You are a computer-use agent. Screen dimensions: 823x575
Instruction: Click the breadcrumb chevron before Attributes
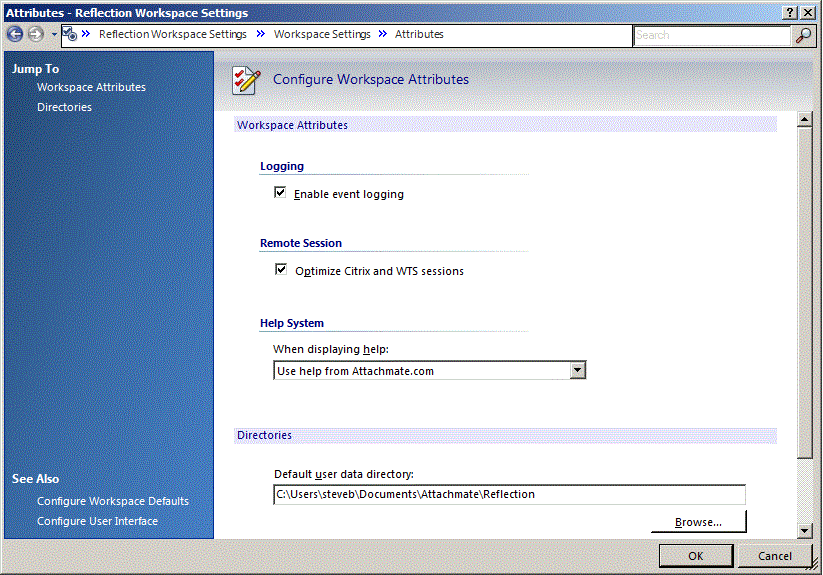[383, 34]
